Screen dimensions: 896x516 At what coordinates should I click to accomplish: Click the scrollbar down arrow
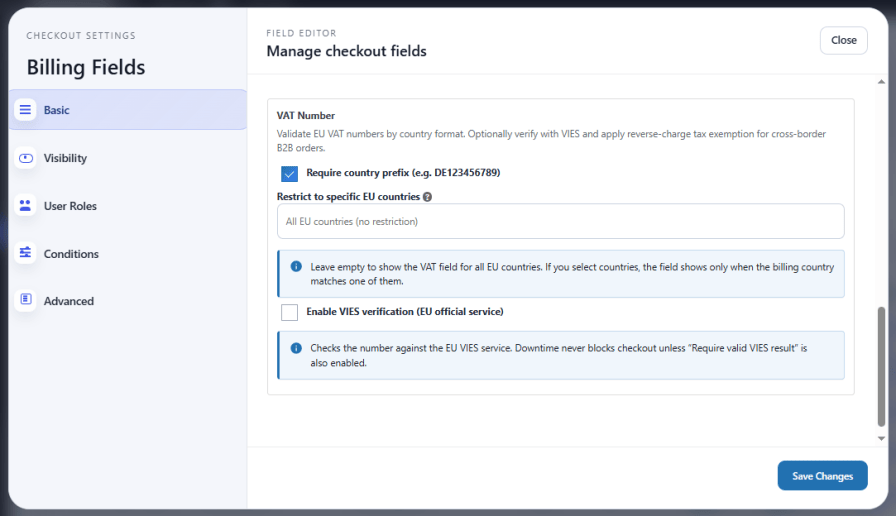881,439
